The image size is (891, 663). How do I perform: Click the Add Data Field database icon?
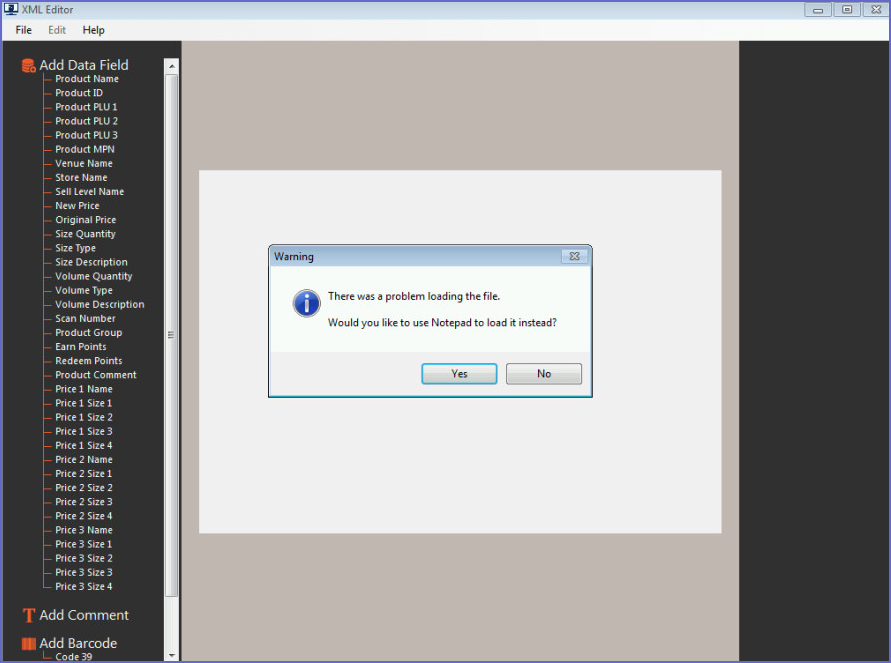pos(29,66)
